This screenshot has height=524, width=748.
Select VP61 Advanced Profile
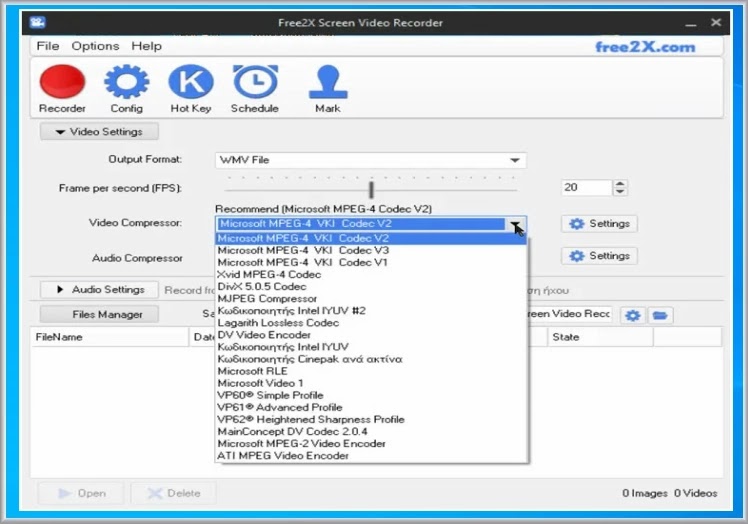click(x=371, y=408)
